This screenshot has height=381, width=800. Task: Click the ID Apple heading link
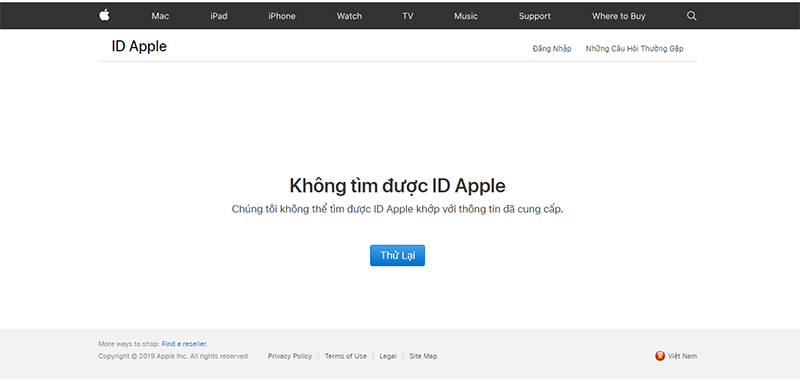click(x=139, y=46)
